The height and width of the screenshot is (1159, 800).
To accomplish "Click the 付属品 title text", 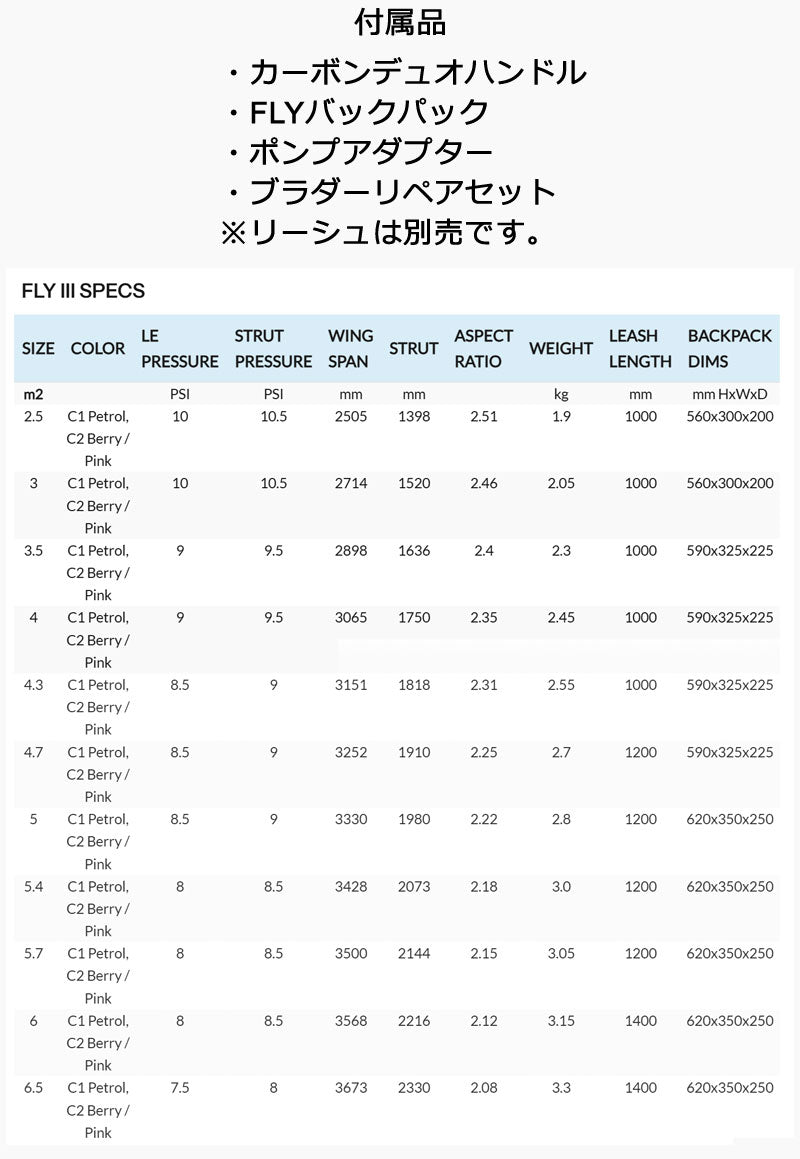I will tap(400, 23).
